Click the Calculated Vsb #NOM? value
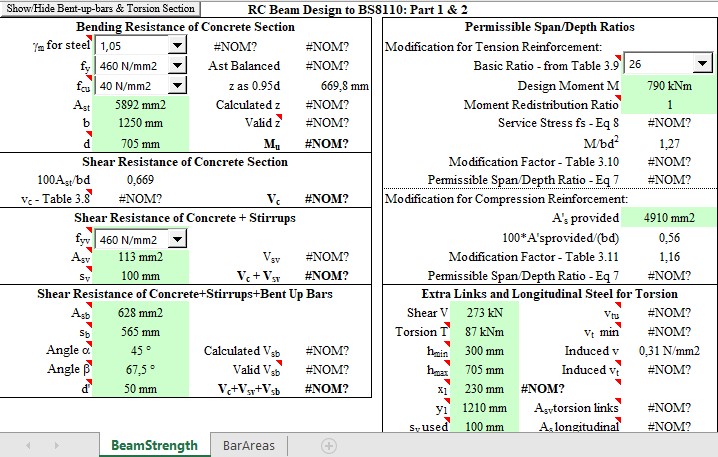This screenshot has width=718, height=457. click(327, 351)
